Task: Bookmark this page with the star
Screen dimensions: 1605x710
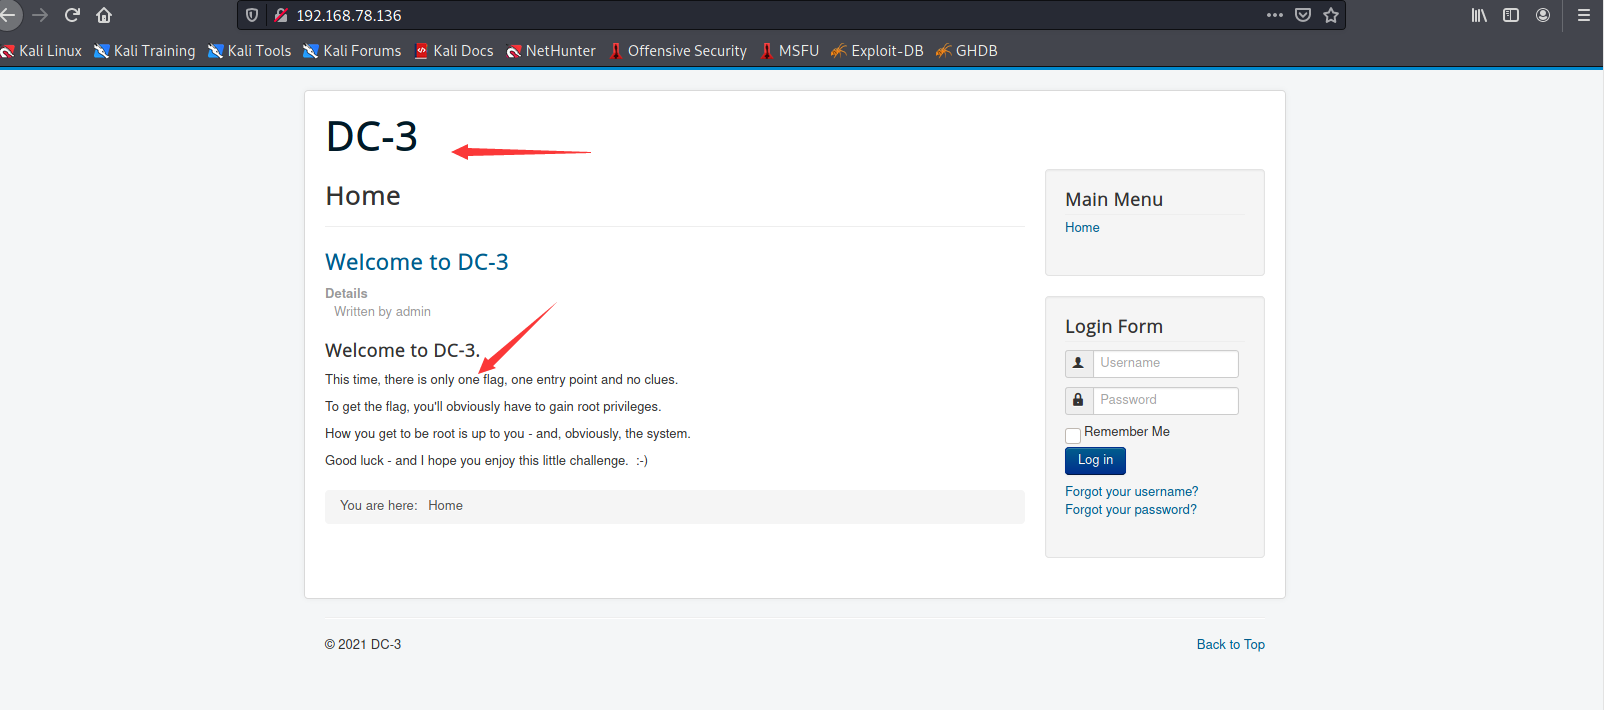Action: [1331, 15]
